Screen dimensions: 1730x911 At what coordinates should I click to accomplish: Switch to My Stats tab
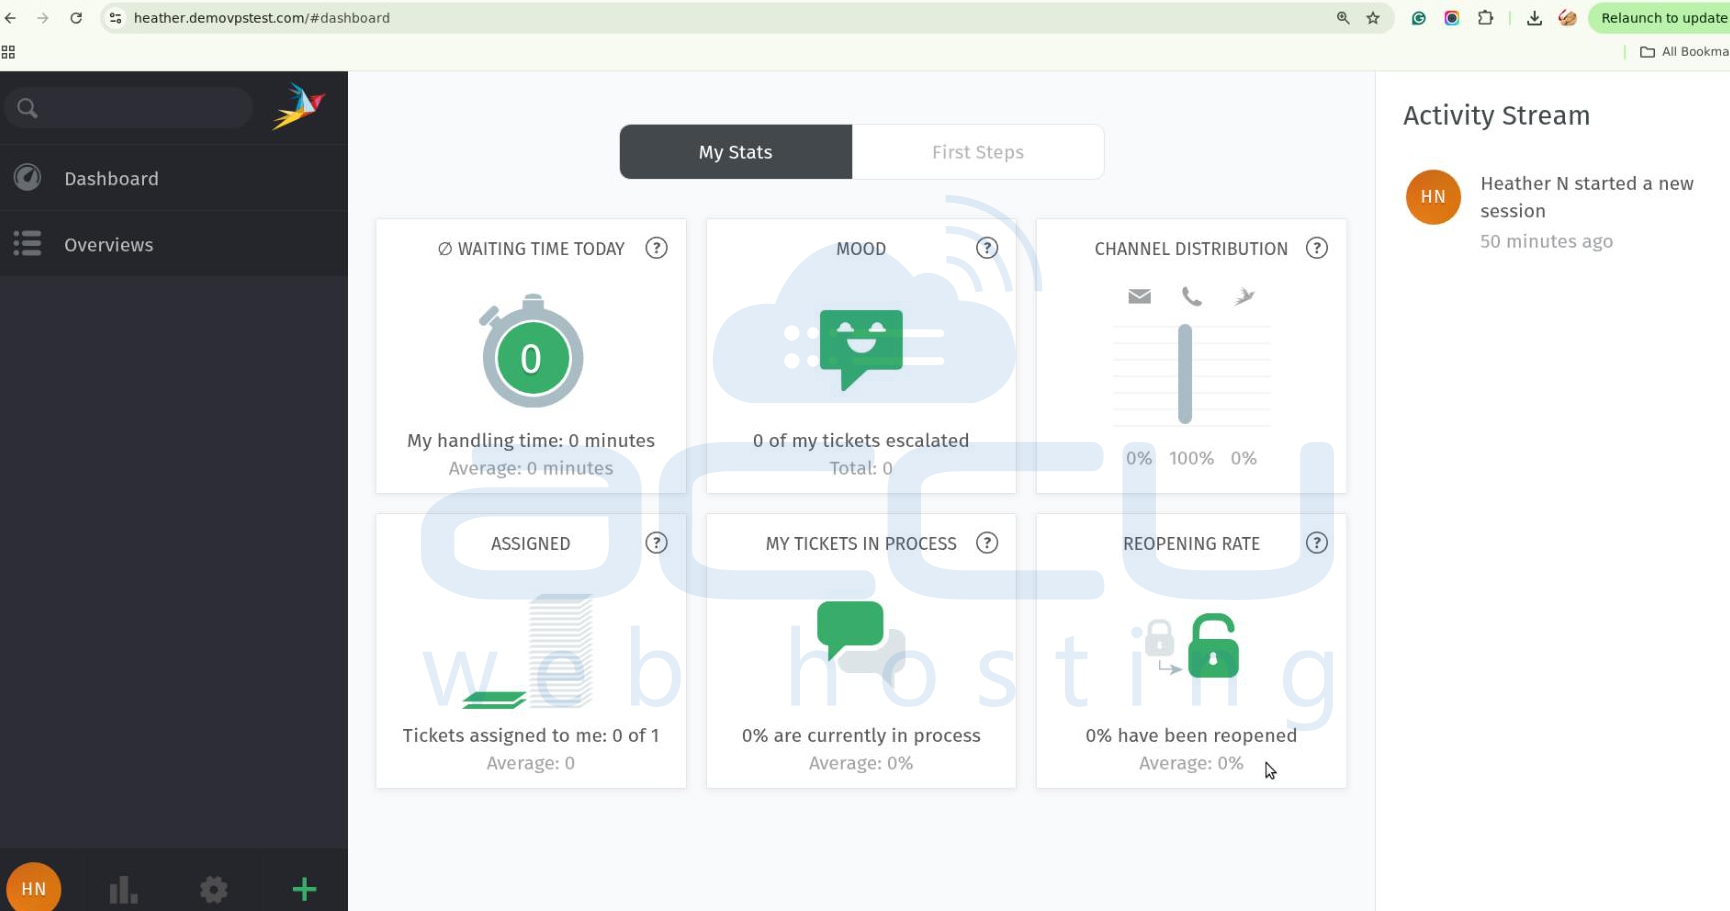pos(736,152)
